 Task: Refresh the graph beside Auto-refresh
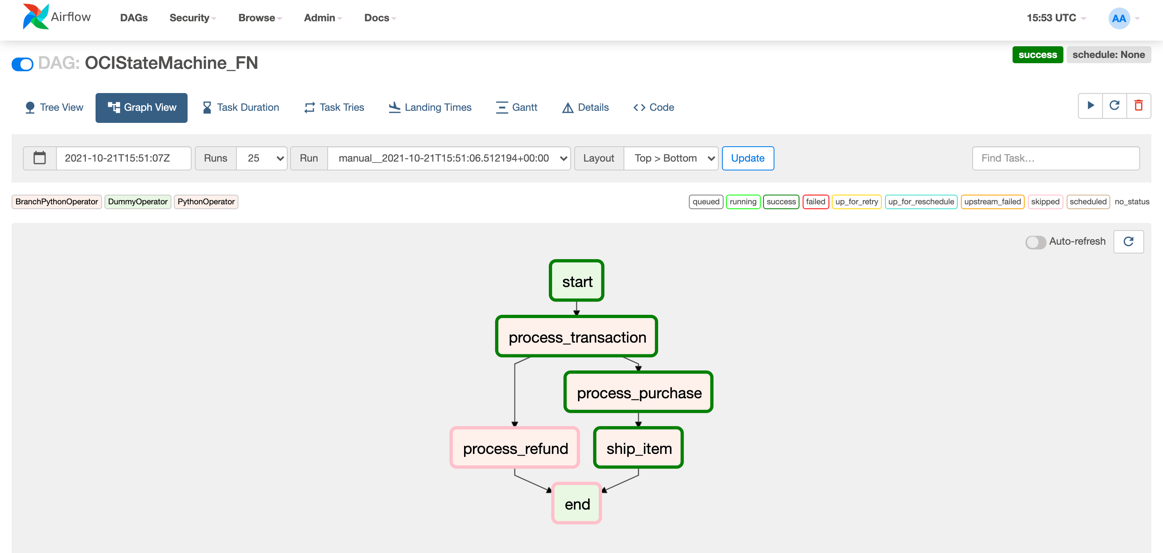1129,242
